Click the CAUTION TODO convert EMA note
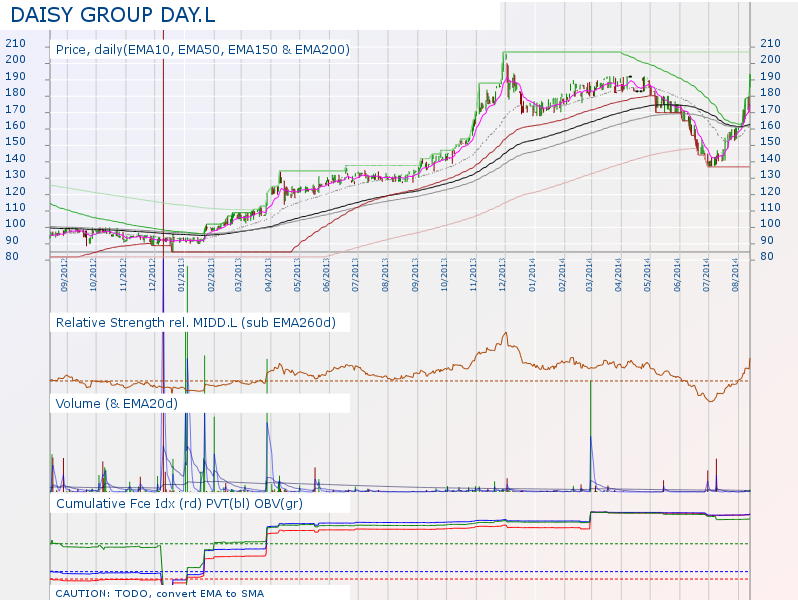Image resolution: width=798 pixels, height=600 pixels. click(x=159, y=592)
